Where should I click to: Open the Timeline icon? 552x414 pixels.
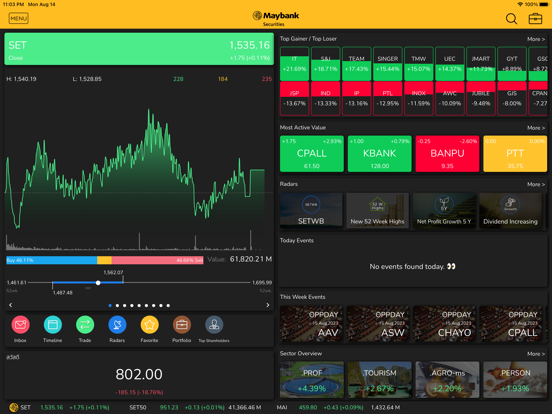52,325
